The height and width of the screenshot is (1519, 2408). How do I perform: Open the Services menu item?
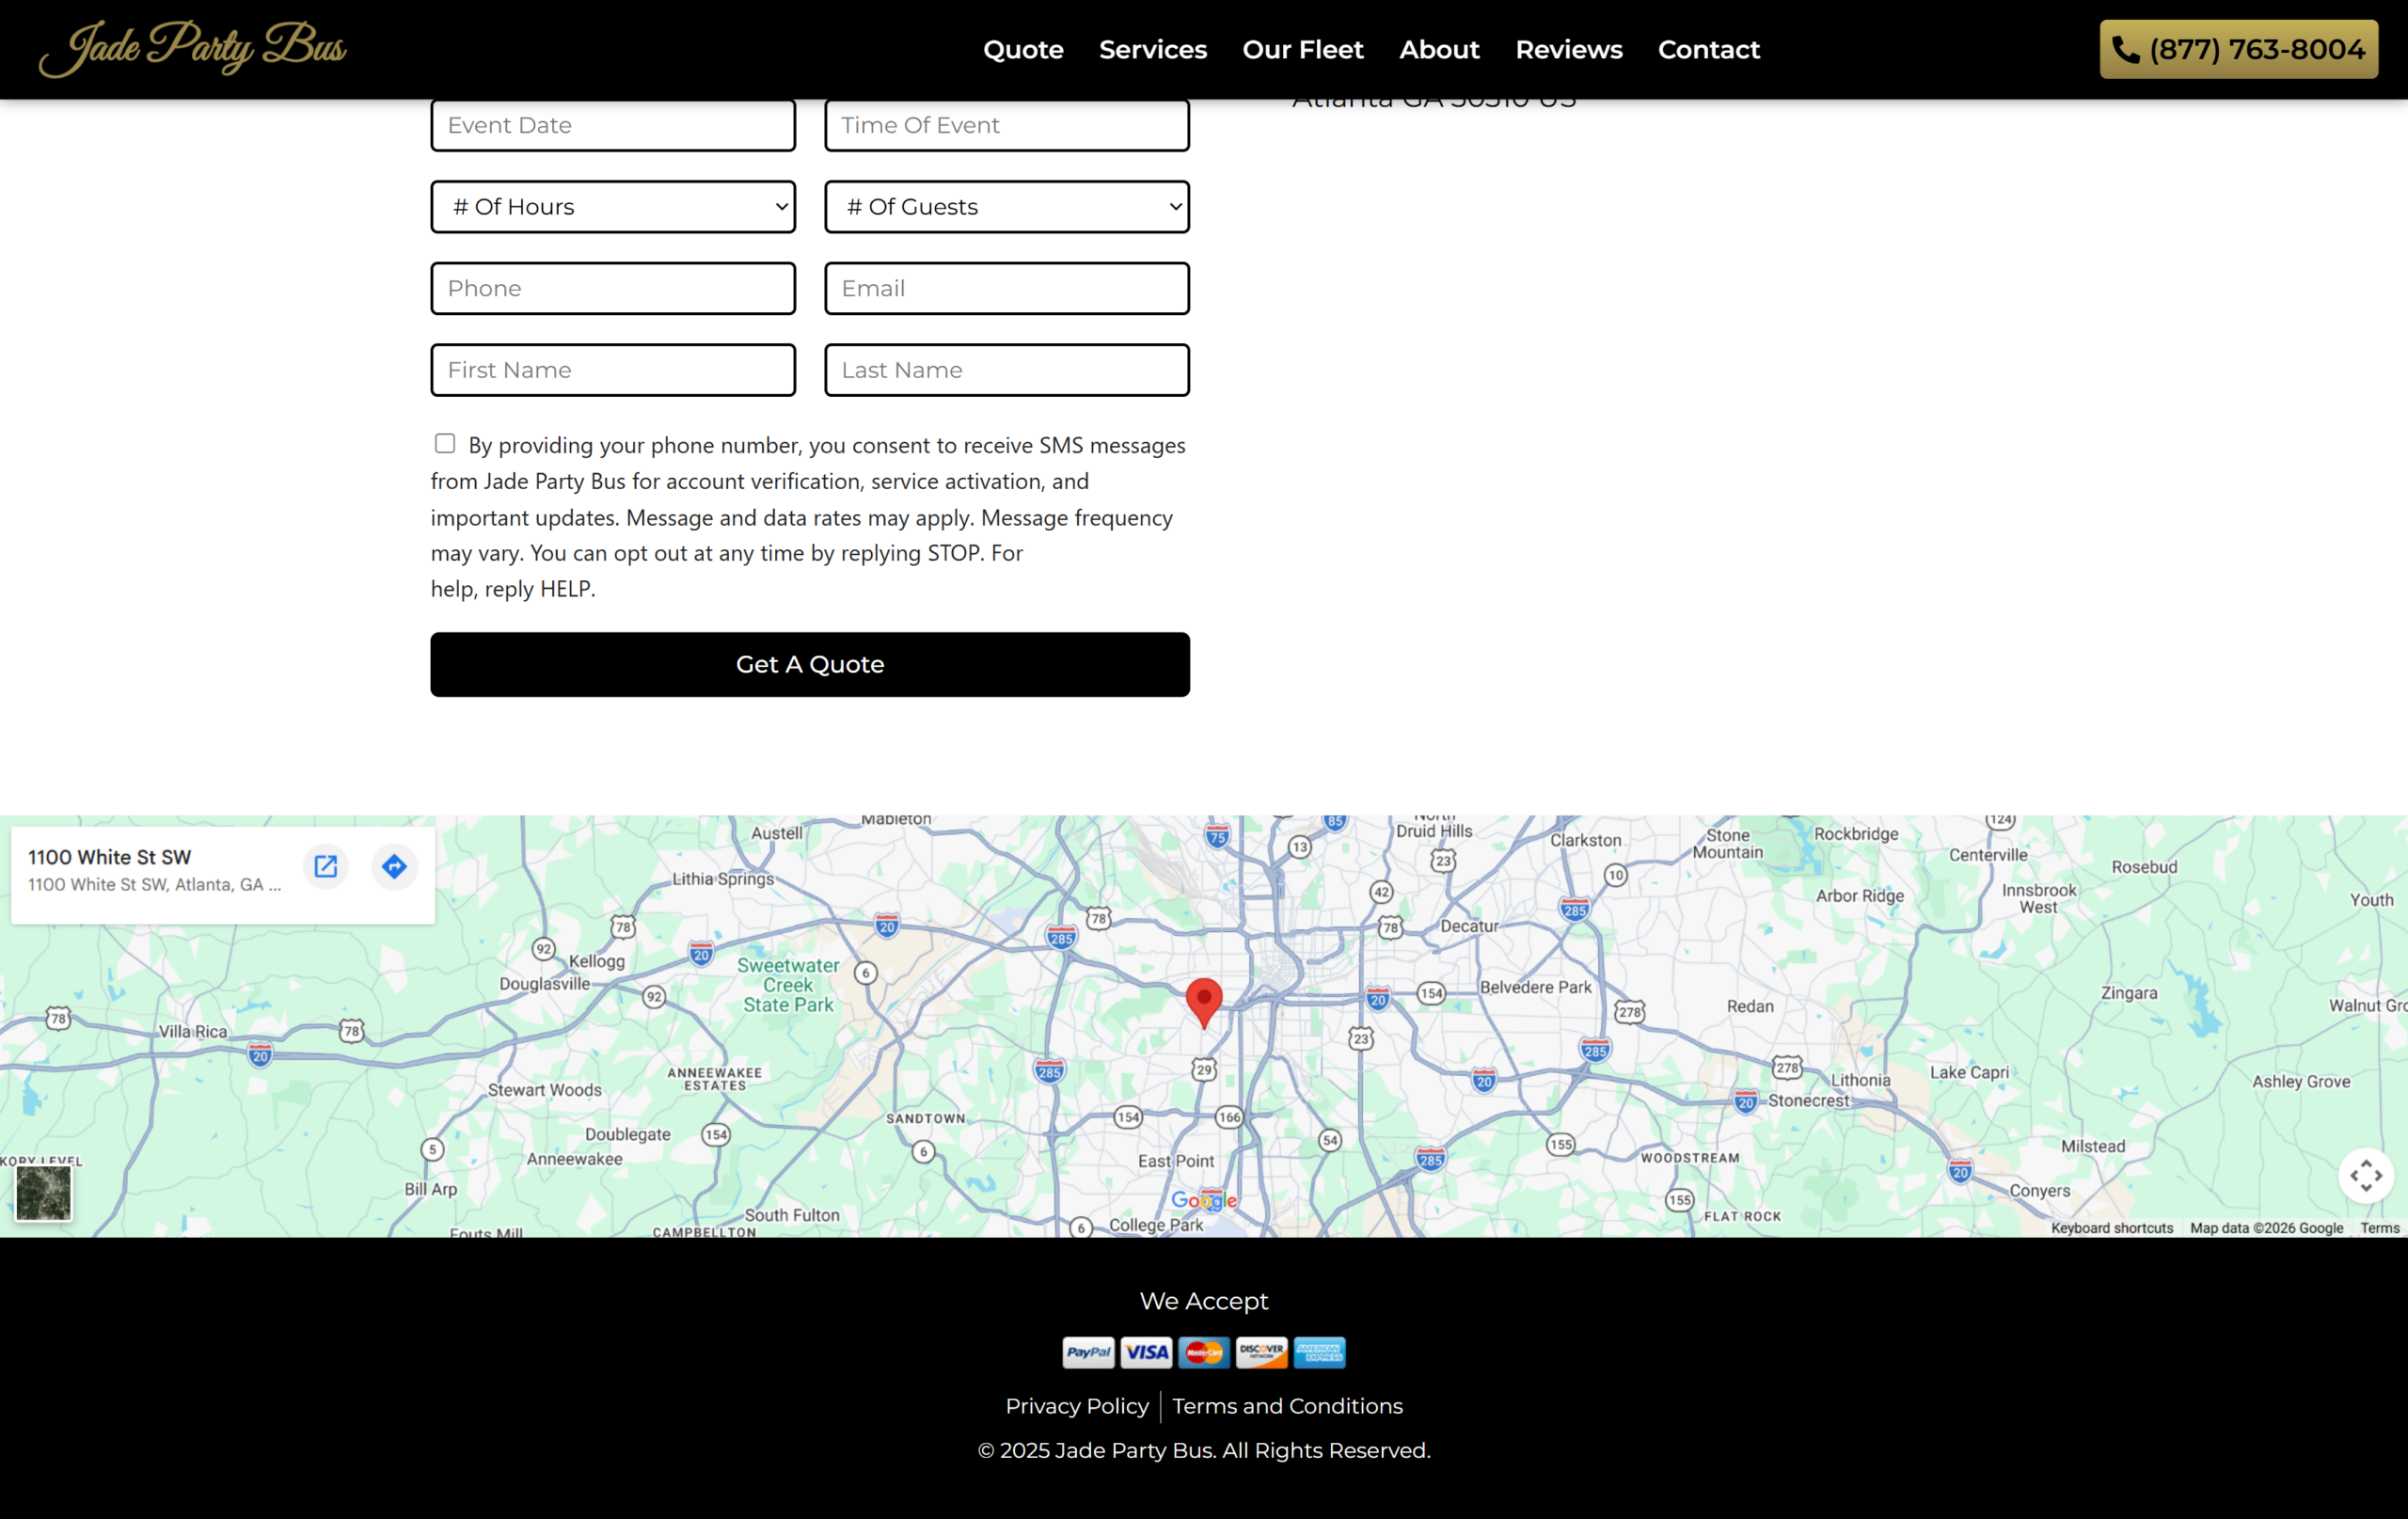coord(1153,49)
